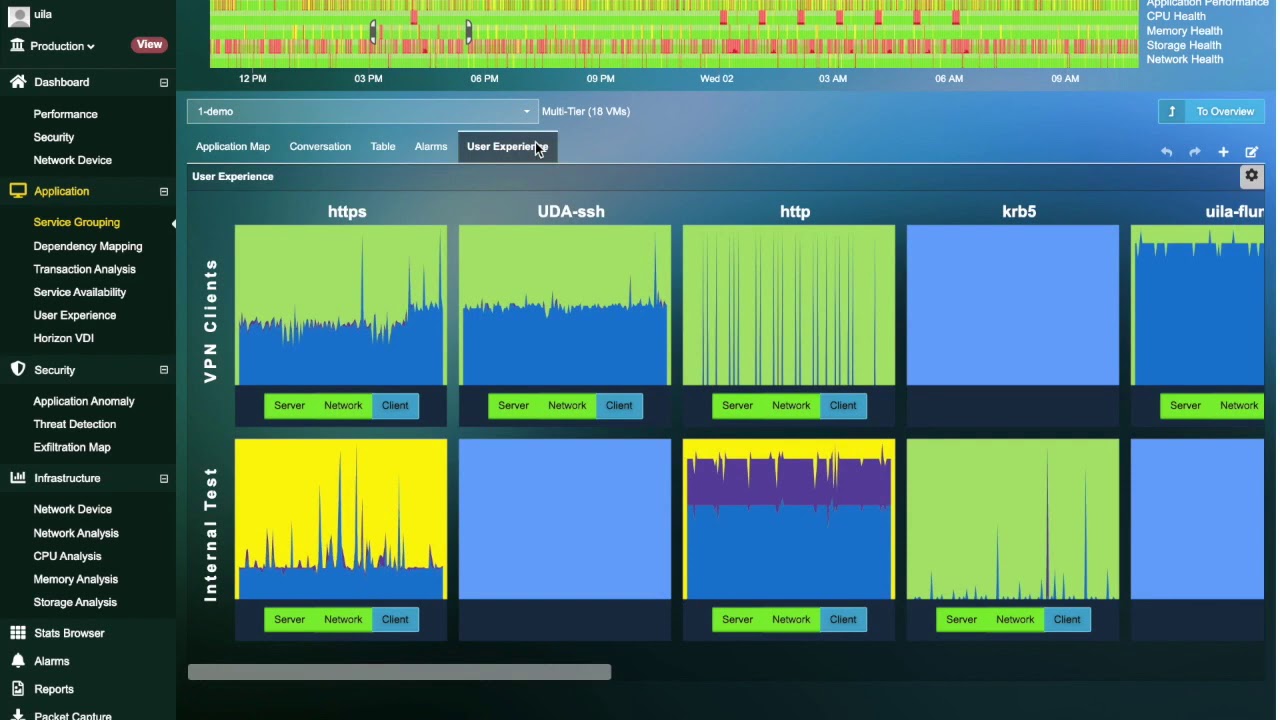Image resolution: width=1280 pixels, height=720 pixels.
Task: Toggle Network on VPN Clients https chart
Action: click(x=343, y=405)
